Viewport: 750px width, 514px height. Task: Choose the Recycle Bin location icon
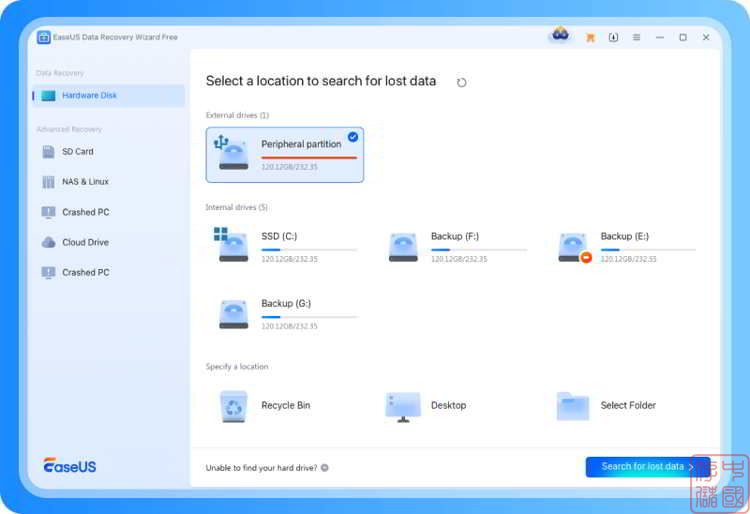[x=233, y=405]
